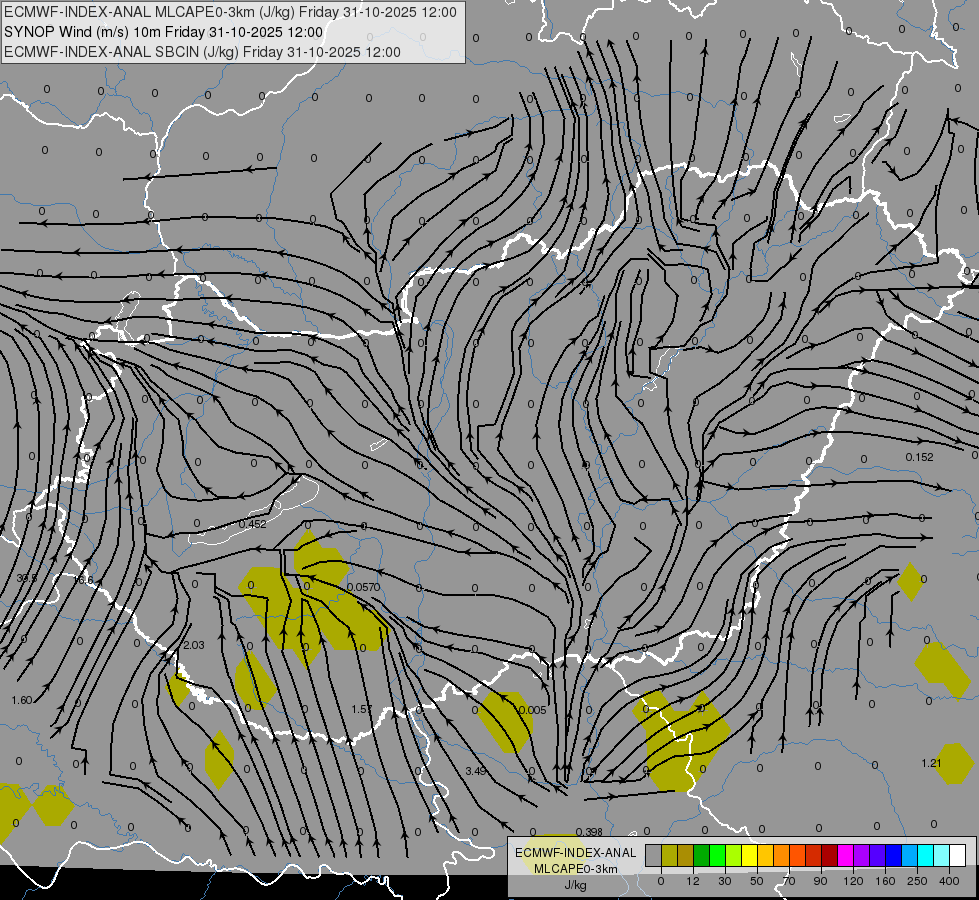Viewport: 979px width, 900px height.
Task: Select the 70 tick label in legend
Action: pyautogui.click(x=789, y=881)
